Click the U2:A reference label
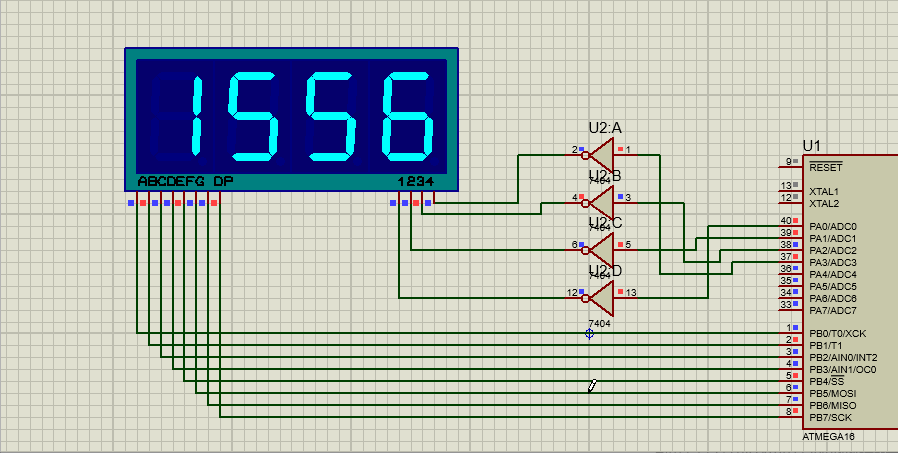The height and width of the screenshot is (453, 898). coord(605,128)
